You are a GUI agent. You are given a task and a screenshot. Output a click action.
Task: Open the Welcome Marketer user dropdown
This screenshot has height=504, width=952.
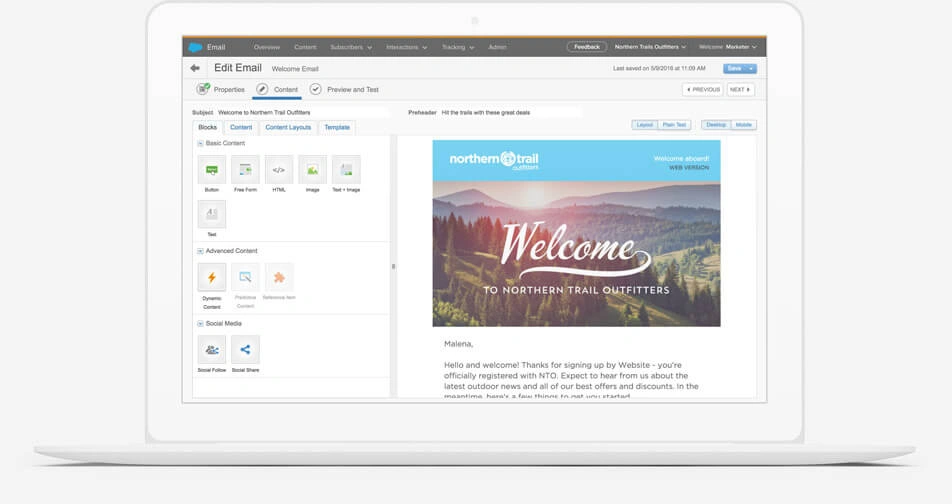728,47
